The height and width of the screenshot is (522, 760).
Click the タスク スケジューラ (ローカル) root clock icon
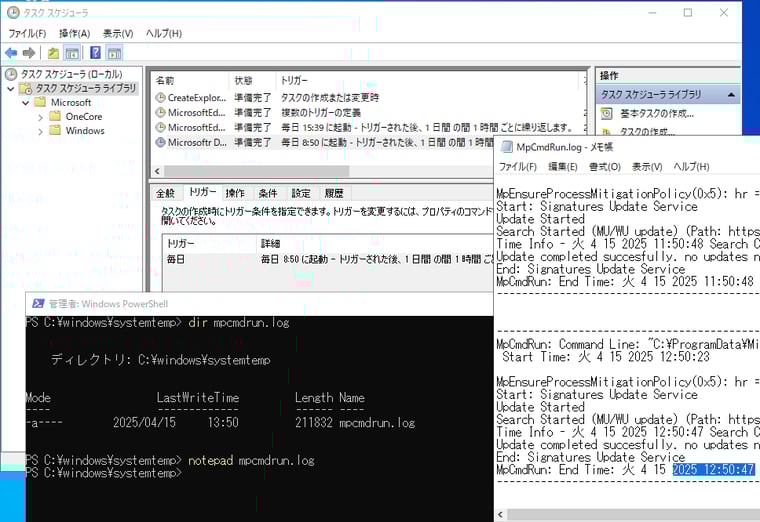pos(11,74)
